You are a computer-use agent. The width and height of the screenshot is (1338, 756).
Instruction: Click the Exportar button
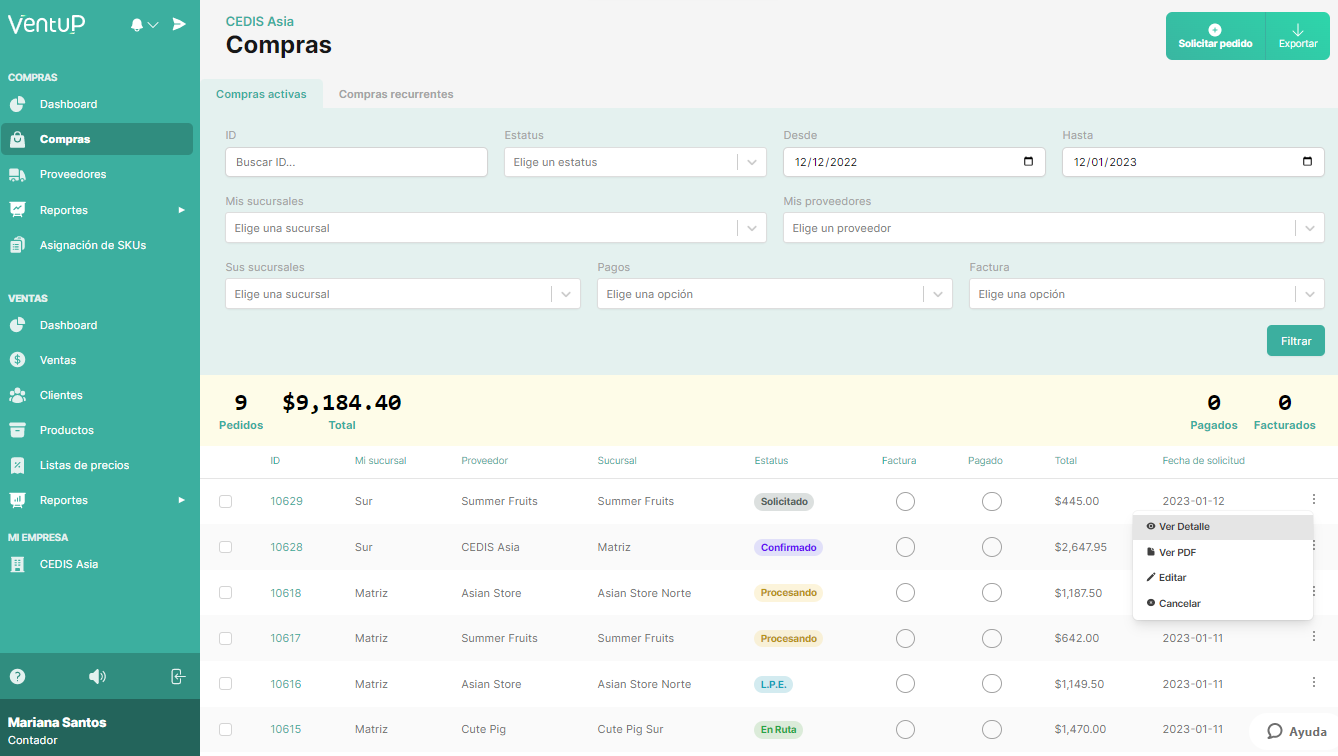[1298, 36]
